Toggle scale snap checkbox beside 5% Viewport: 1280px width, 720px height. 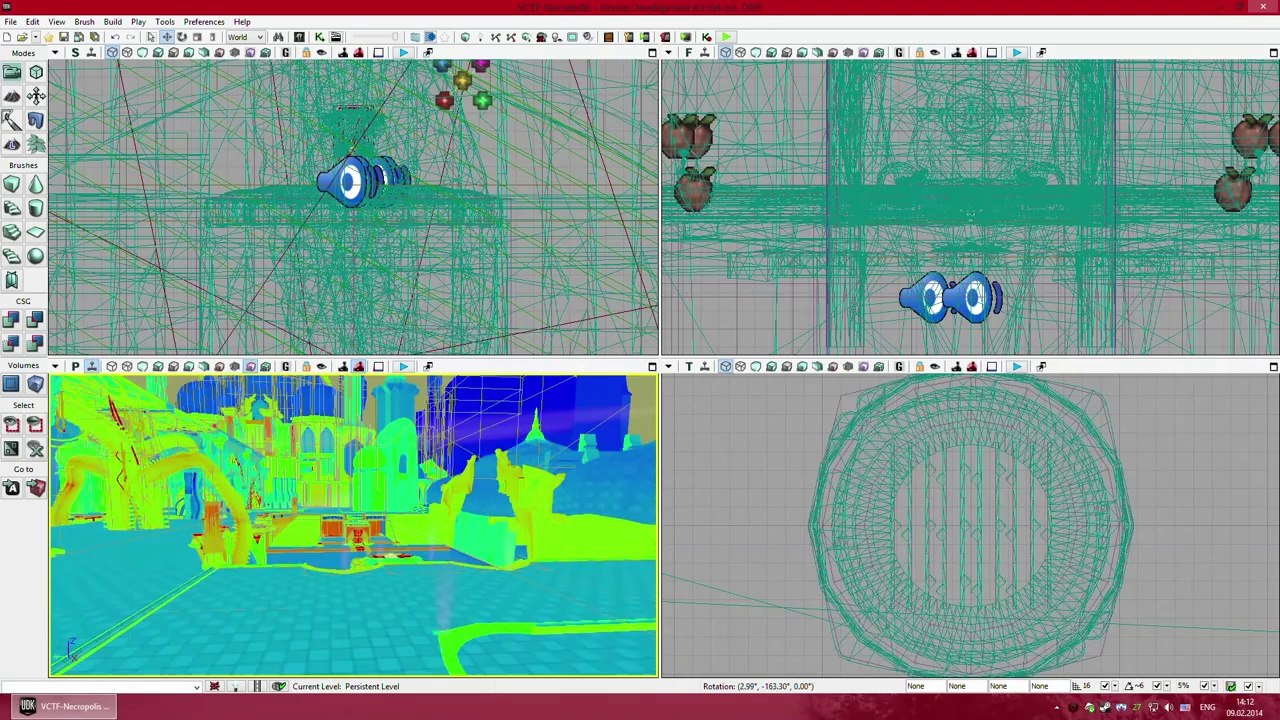point(1205,686)
